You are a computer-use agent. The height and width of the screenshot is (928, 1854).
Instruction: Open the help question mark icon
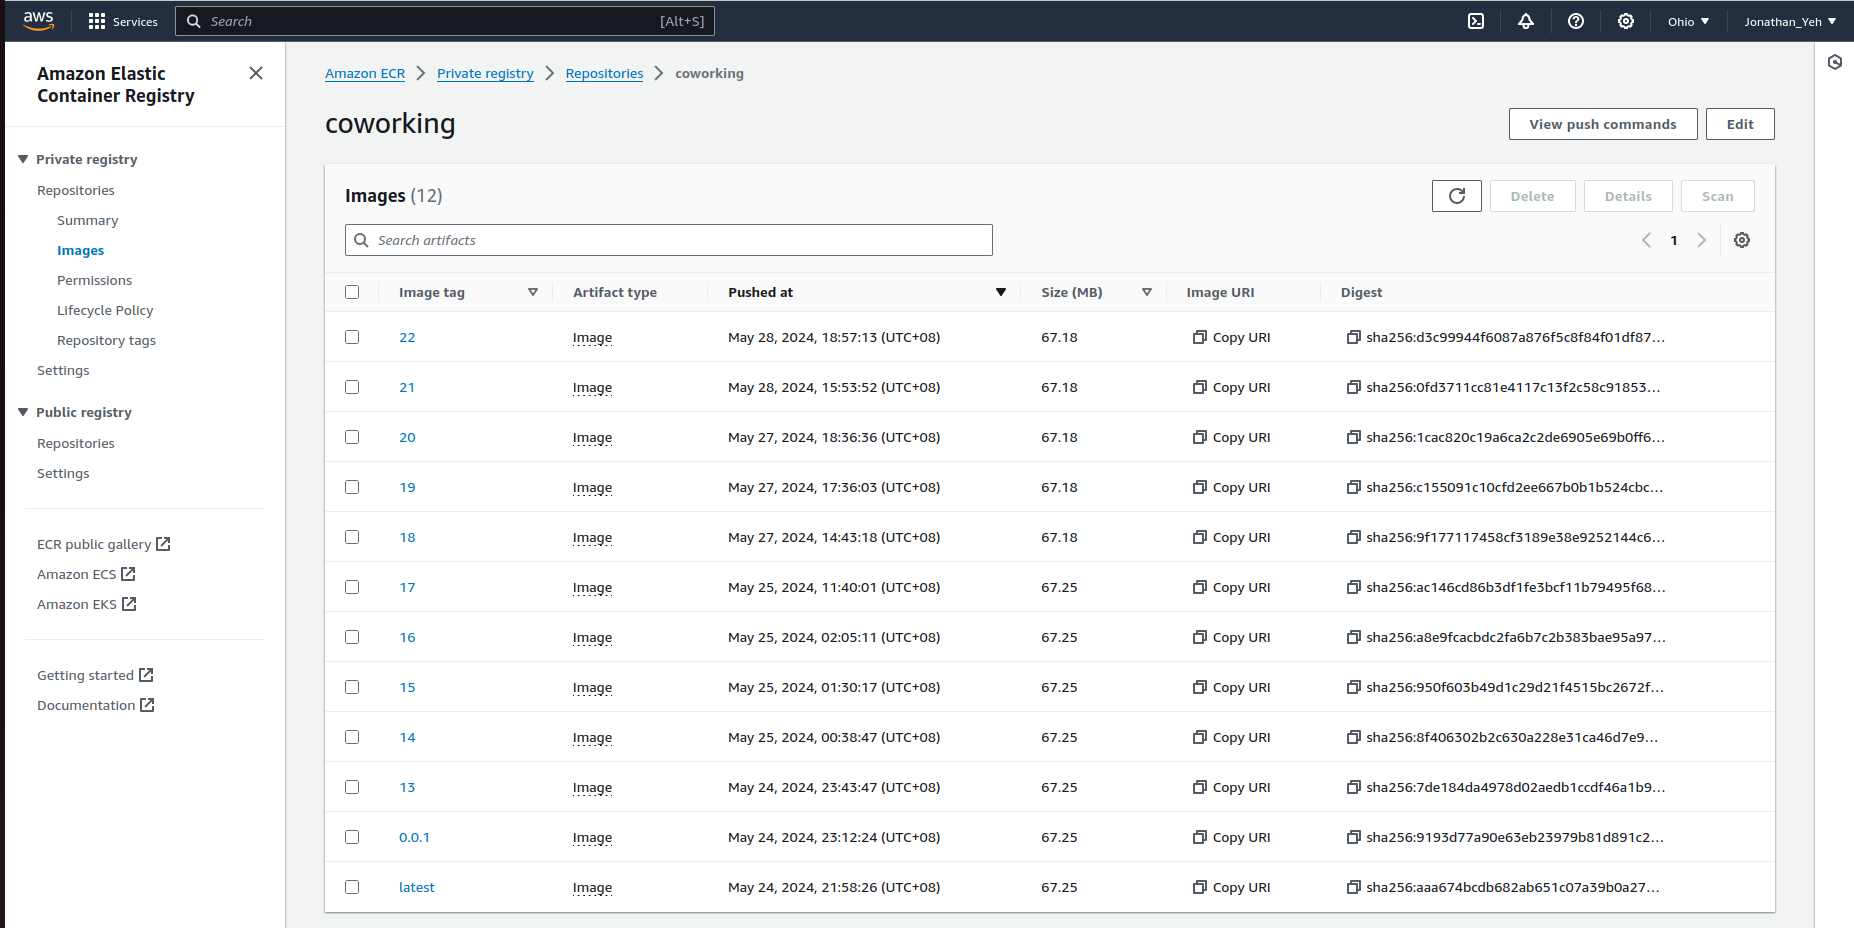click(x=1576, y=21)
